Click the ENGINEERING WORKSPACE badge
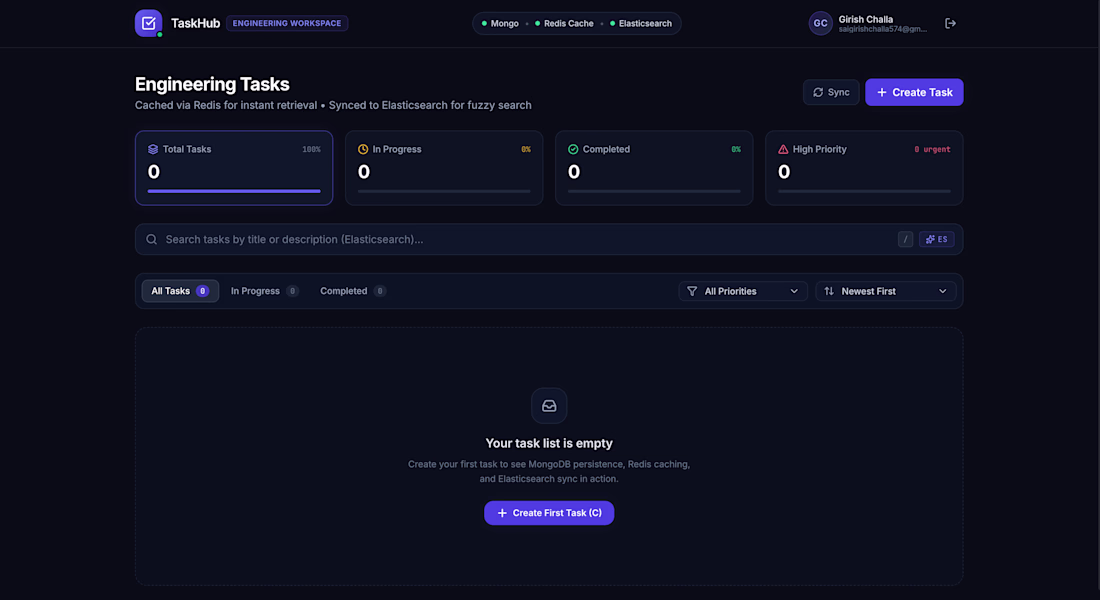Screen dimensions: 1100x600 [x=287, y=23]
